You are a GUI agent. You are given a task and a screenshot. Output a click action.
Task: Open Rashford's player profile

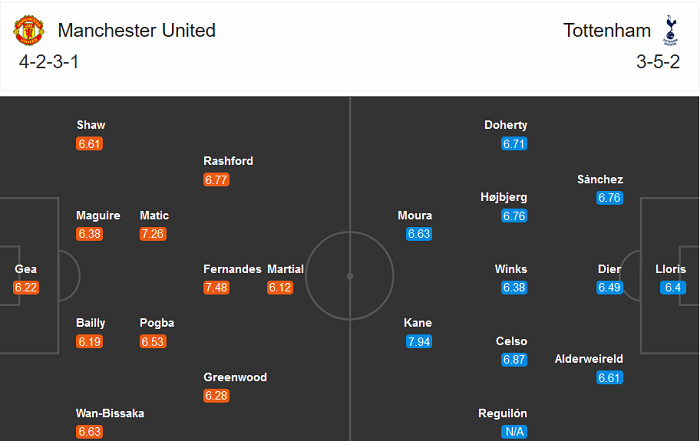point(228,161)
